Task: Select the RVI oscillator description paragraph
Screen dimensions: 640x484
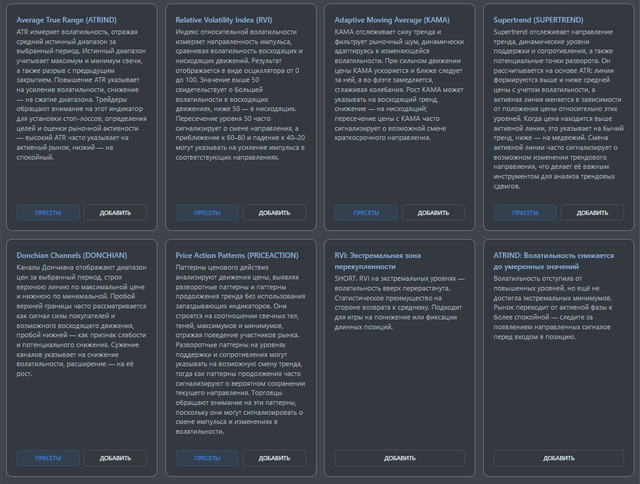Action: click(x=240, y=94)
